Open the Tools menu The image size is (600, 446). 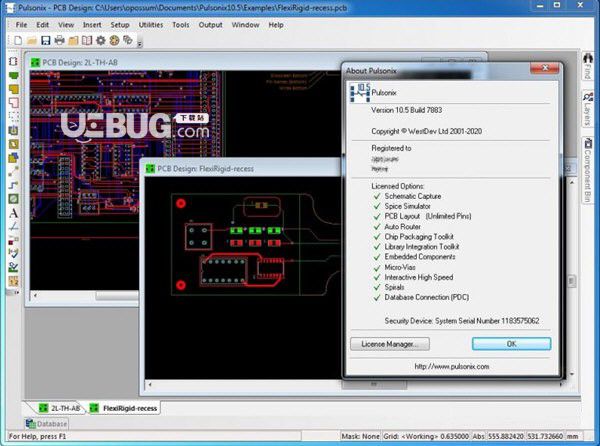coord(181,25)
